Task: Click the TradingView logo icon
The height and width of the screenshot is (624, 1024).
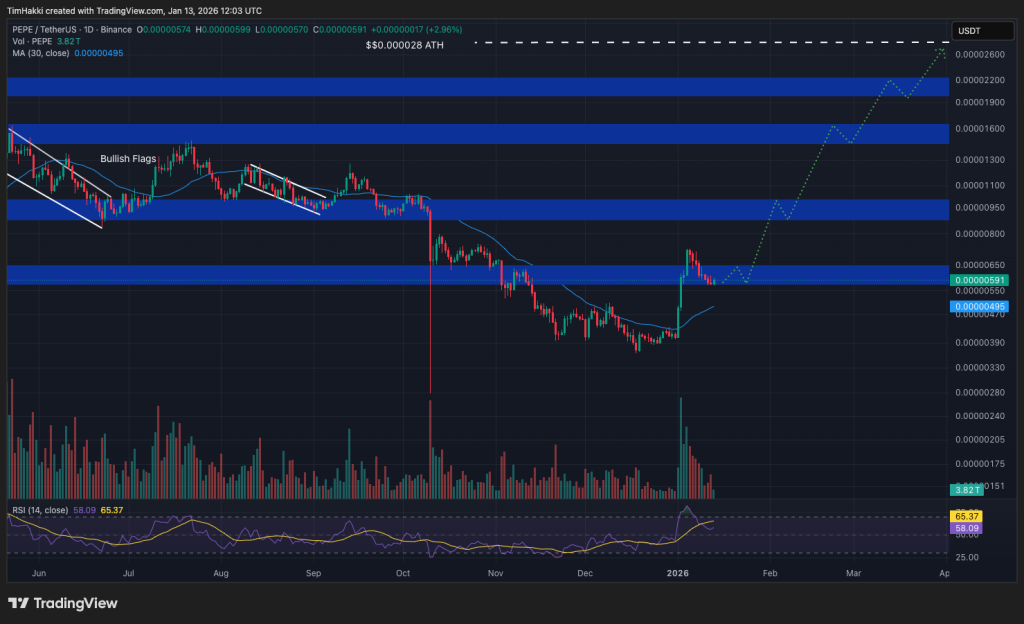Action: point(20,603)
